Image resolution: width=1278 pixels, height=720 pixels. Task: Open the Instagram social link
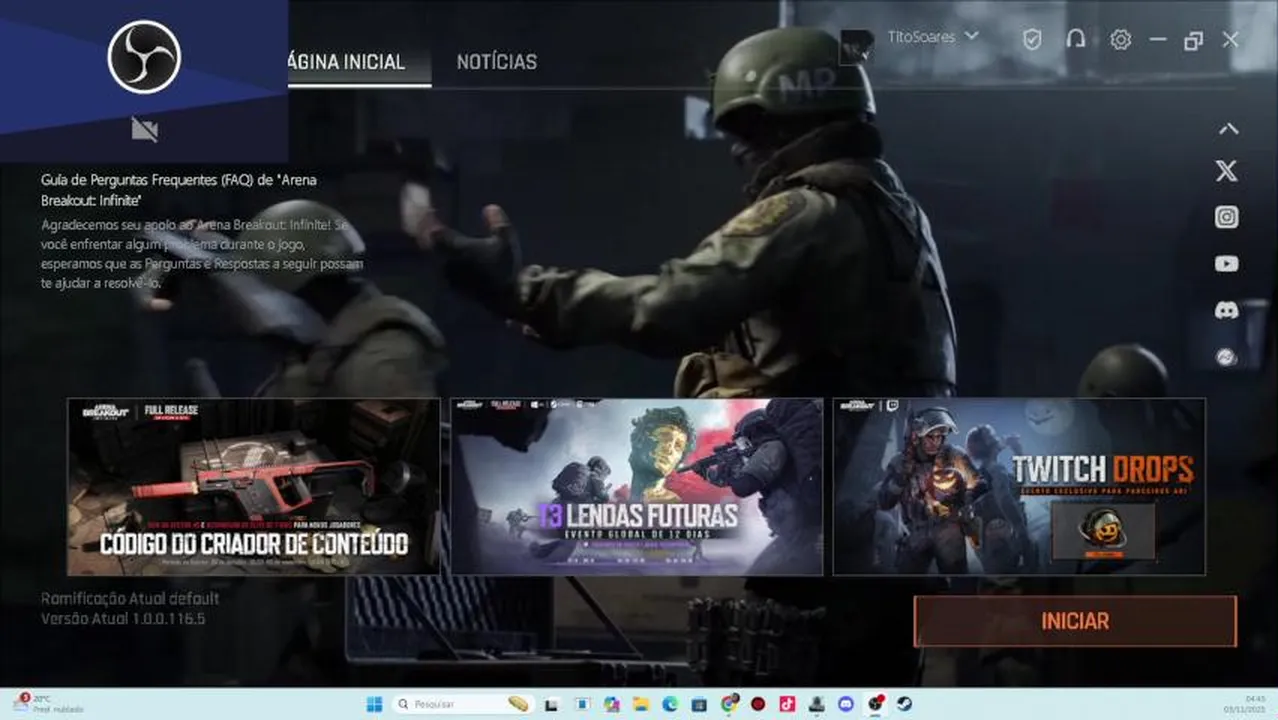pos(1227,217)
